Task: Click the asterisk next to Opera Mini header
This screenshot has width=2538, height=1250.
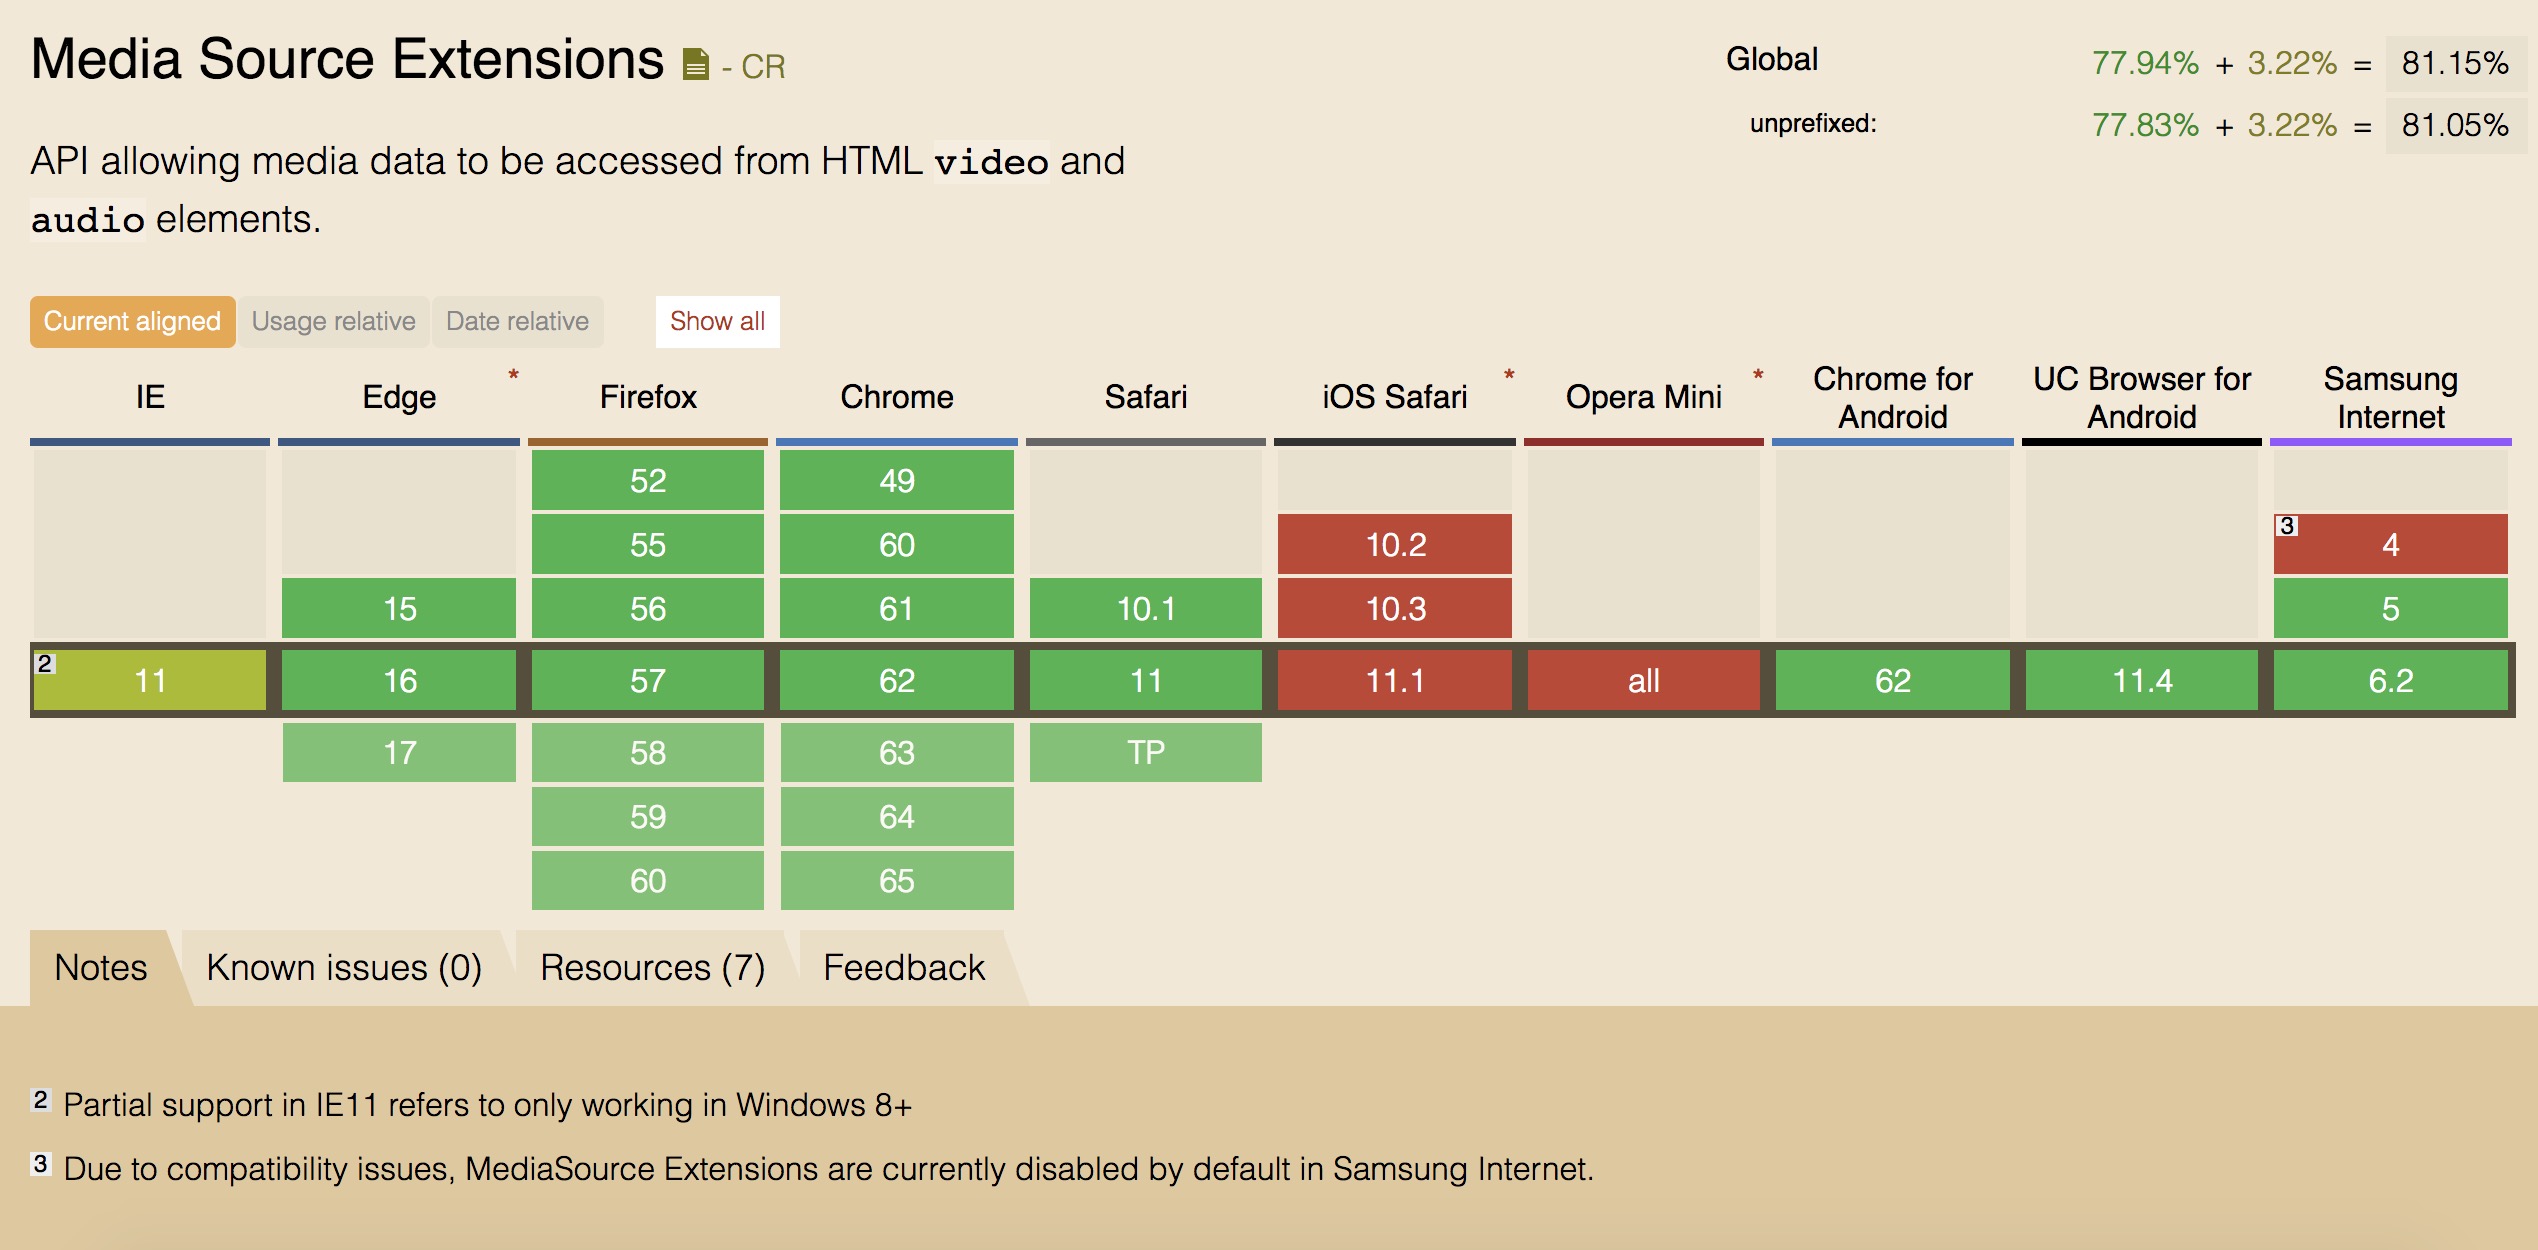Action: click(1758, 376)
